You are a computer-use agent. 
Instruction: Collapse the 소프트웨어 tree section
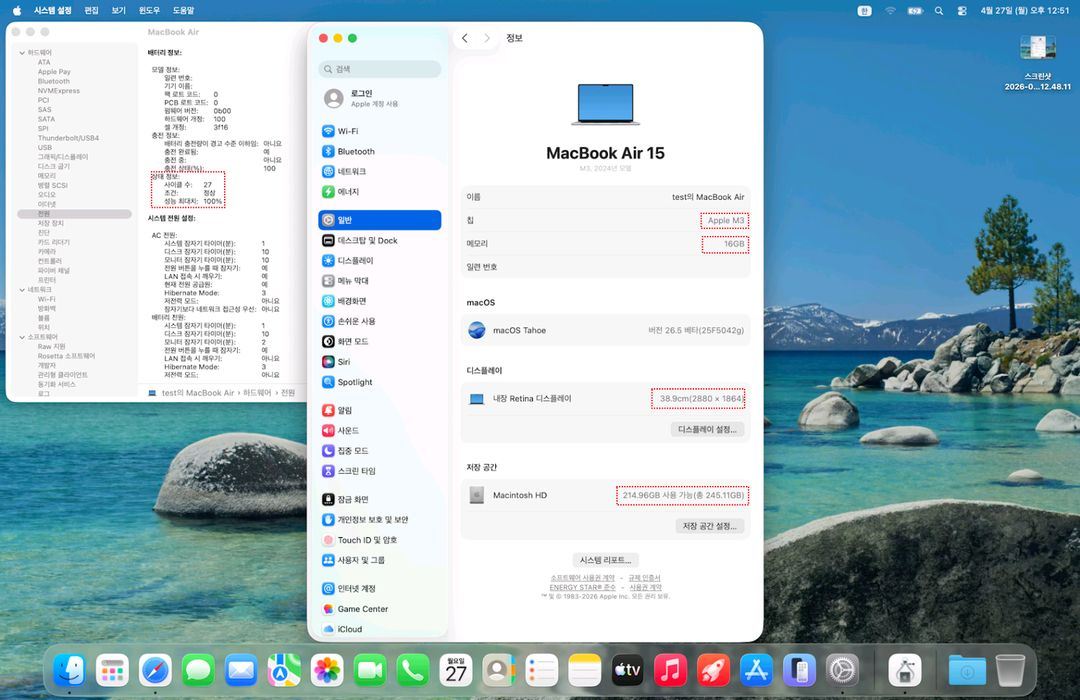pyautogui.click(x=22, y=337)
